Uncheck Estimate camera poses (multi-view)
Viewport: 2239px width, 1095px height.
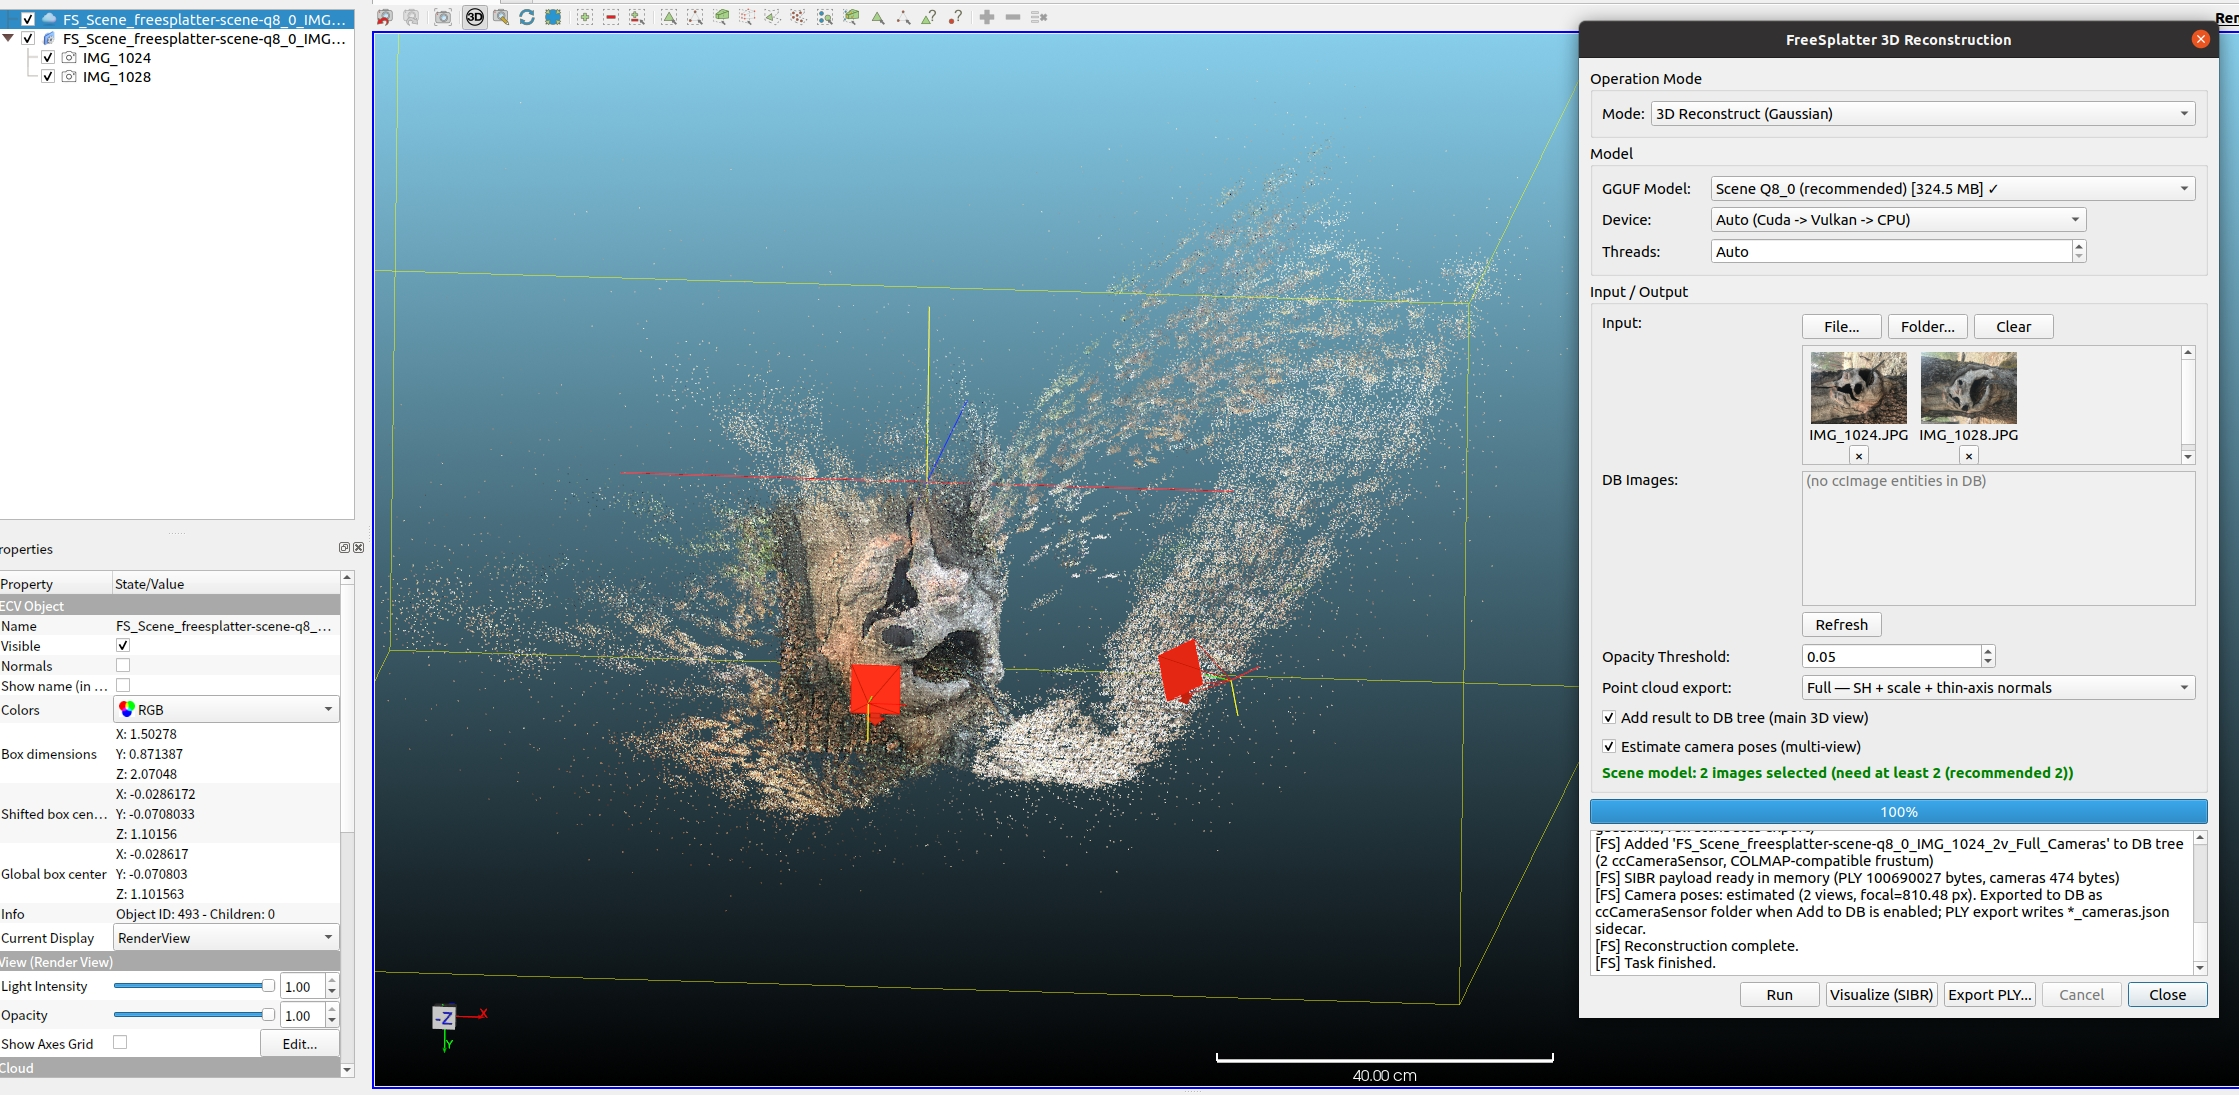1609,747
